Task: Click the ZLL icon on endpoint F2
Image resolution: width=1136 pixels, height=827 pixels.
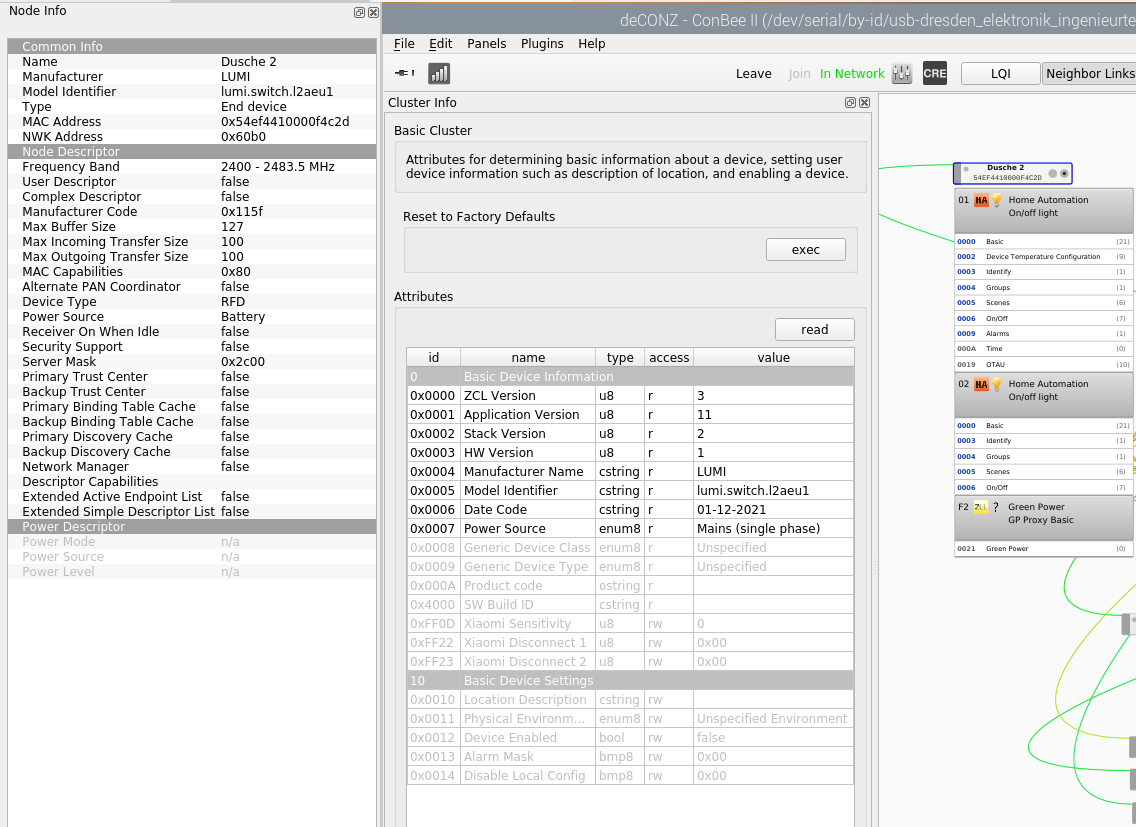Action: [x=980, y=507]
